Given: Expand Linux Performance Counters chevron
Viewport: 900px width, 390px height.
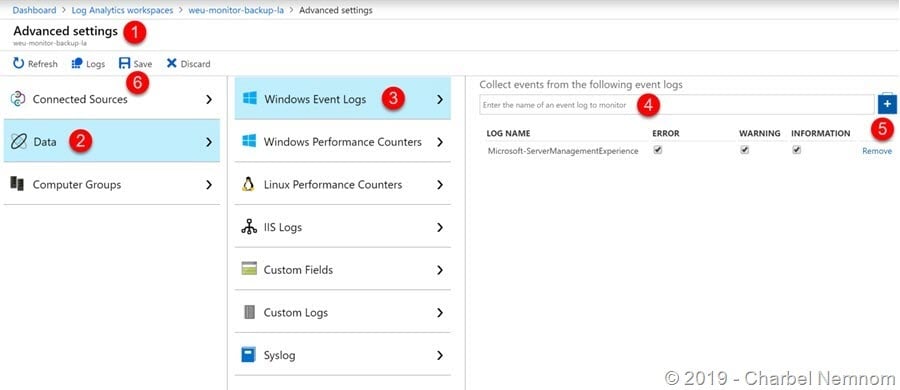Looking at the screenshot, I should [440, 185].
